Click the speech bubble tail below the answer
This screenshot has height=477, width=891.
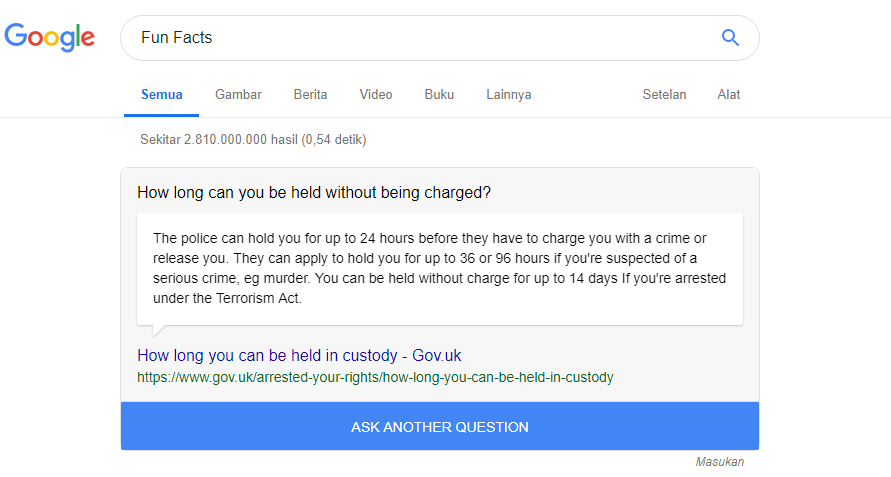(158, 331)
